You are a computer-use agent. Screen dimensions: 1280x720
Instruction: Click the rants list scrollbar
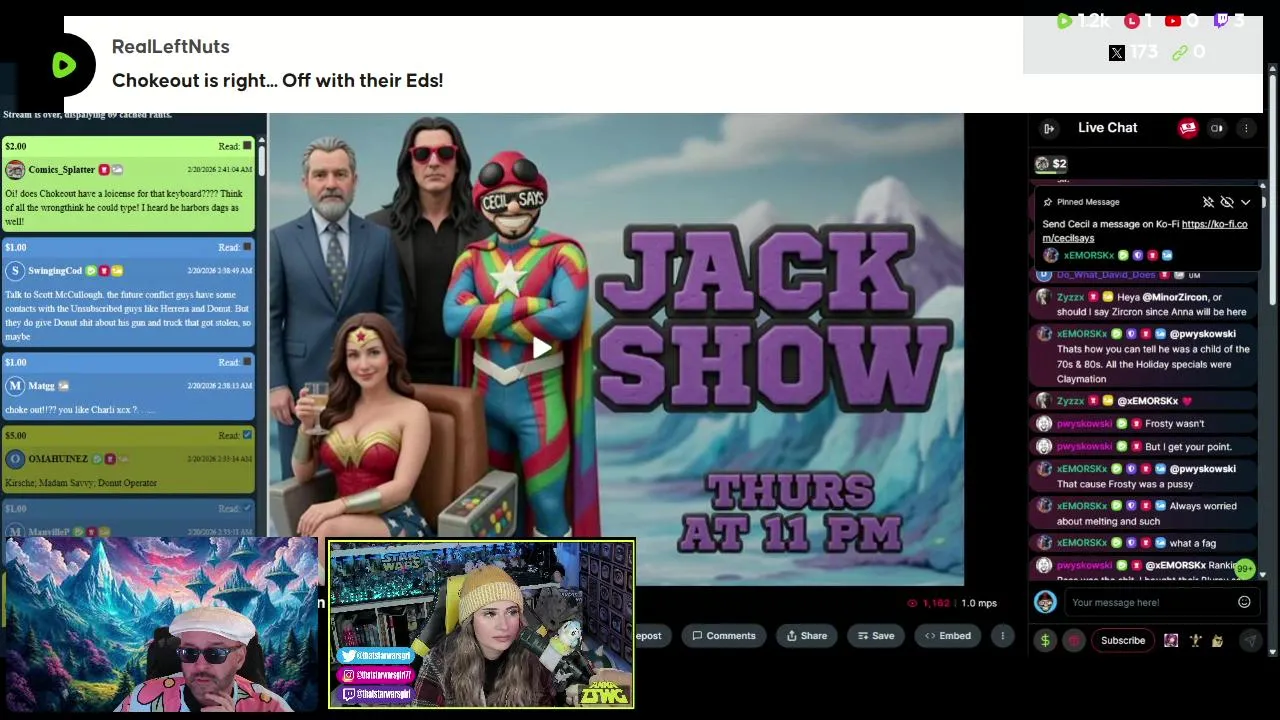coord(261,160)
